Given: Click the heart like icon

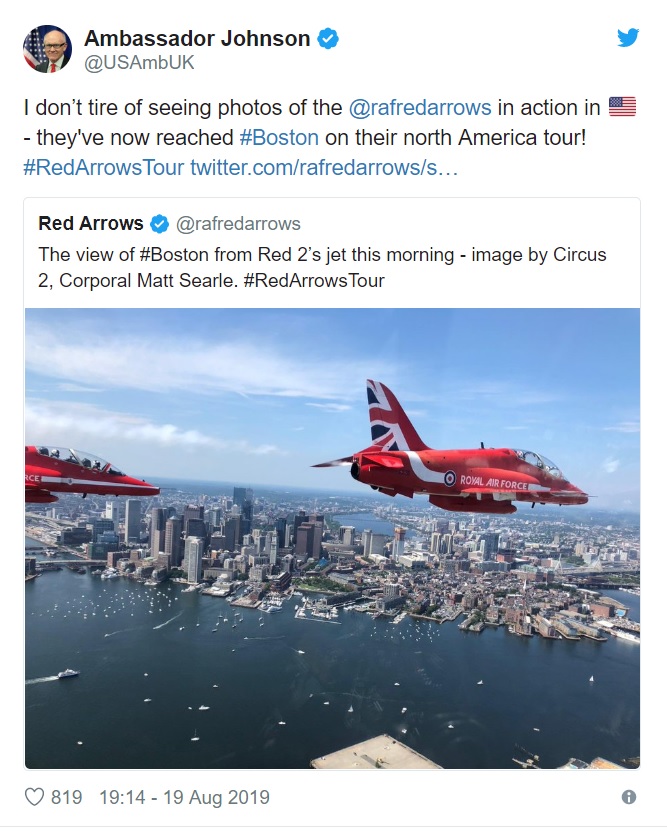Looking at the screenshot, I should point(34,797).
